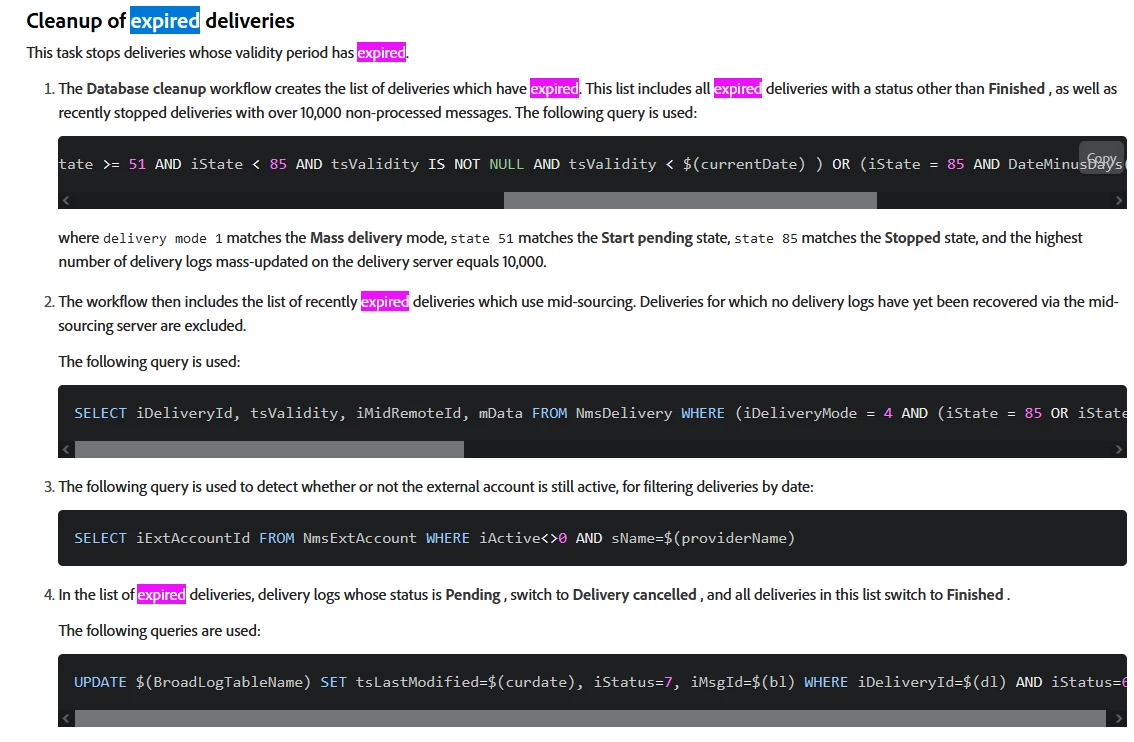Click highlighted "expired" after "deliveries which have"

point(554,89)
